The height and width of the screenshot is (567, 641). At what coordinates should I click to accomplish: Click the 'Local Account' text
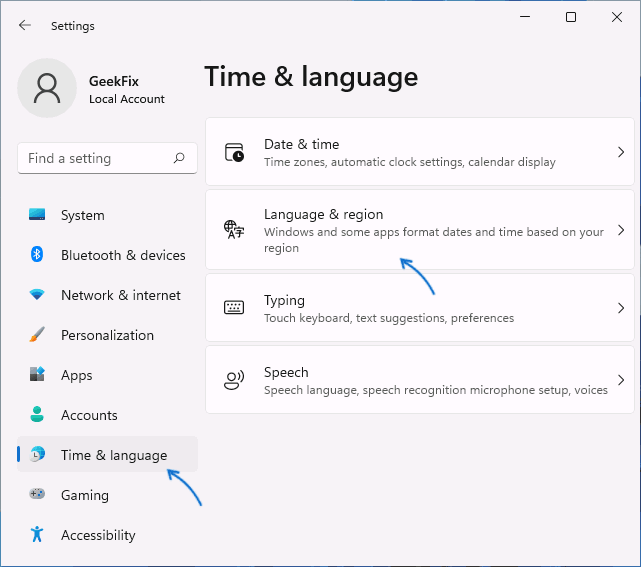pyautogui.click(x=127, y=99)
